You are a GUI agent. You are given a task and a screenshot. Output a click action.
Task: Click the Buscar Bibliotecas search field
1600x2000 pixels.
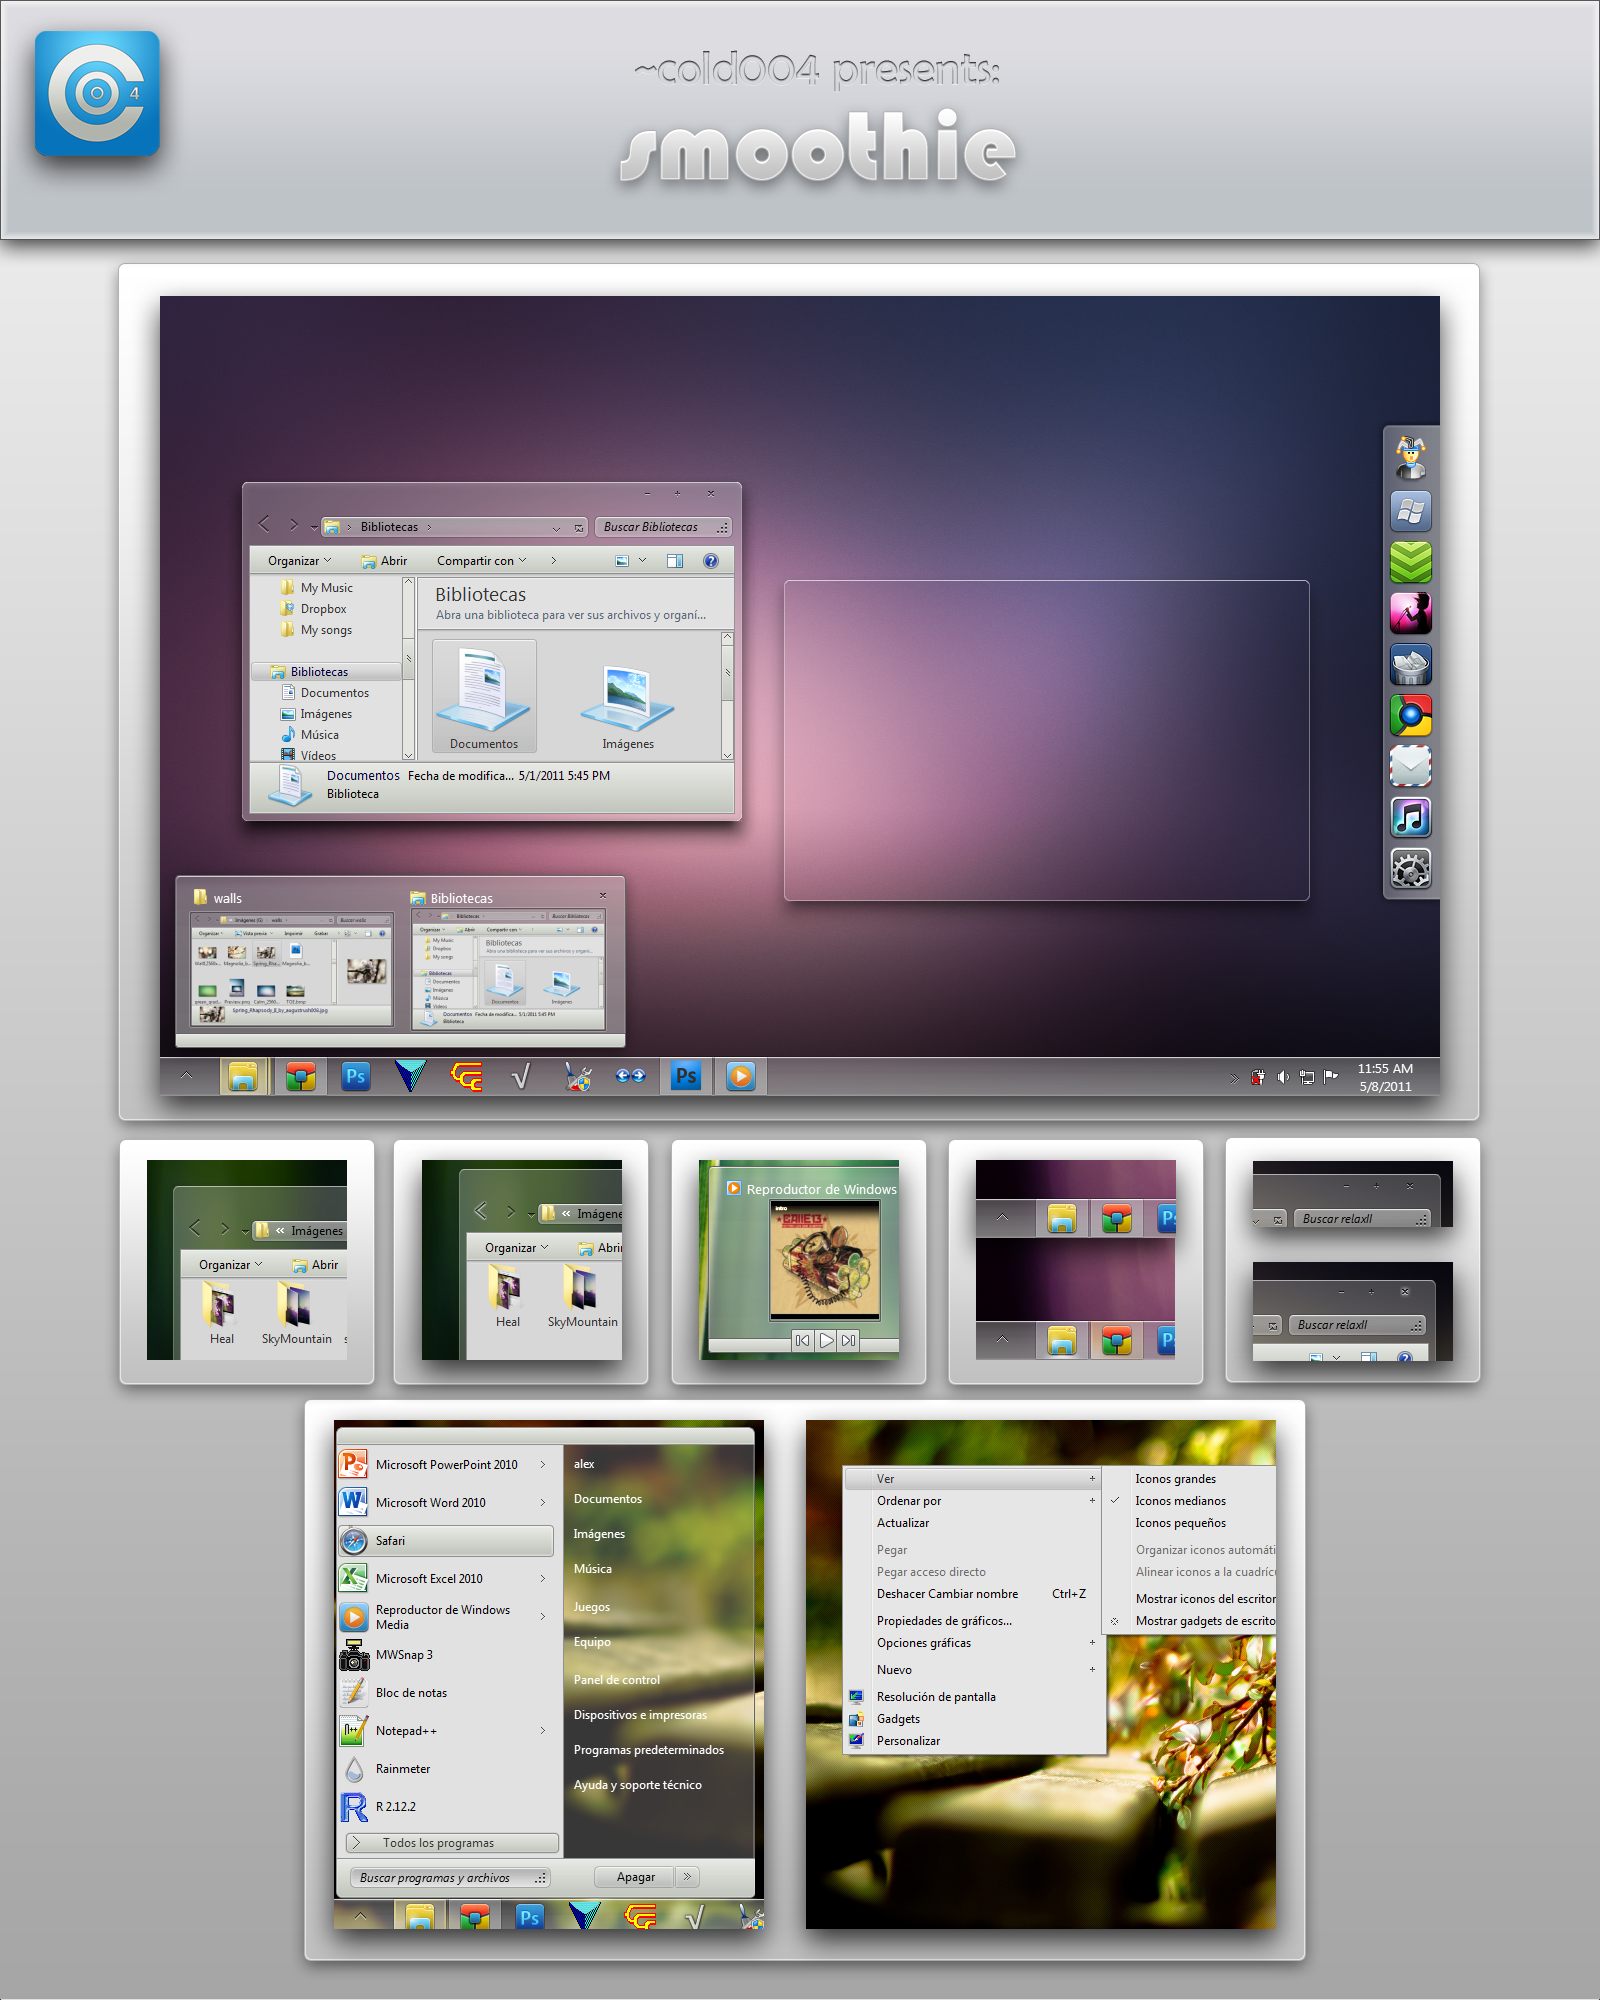[x=656, y=527]
